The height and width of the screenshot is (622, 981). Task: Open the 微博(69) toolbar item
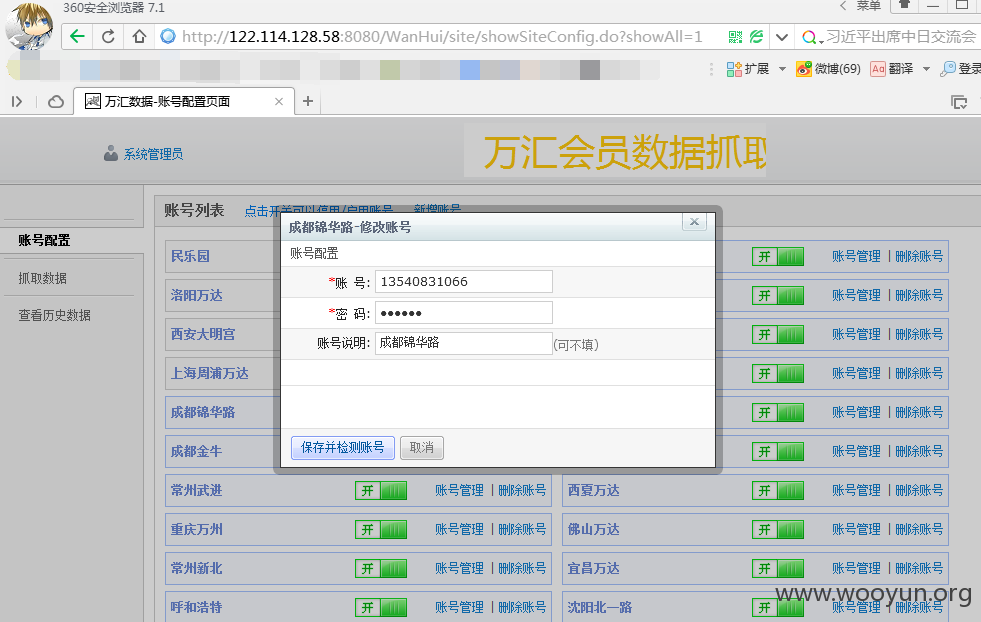(828, 69)
